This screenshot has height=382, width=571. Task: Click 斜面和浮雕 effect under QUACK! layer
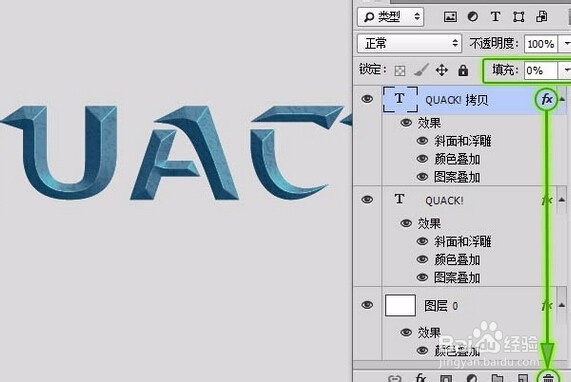(x=462, y=241)
